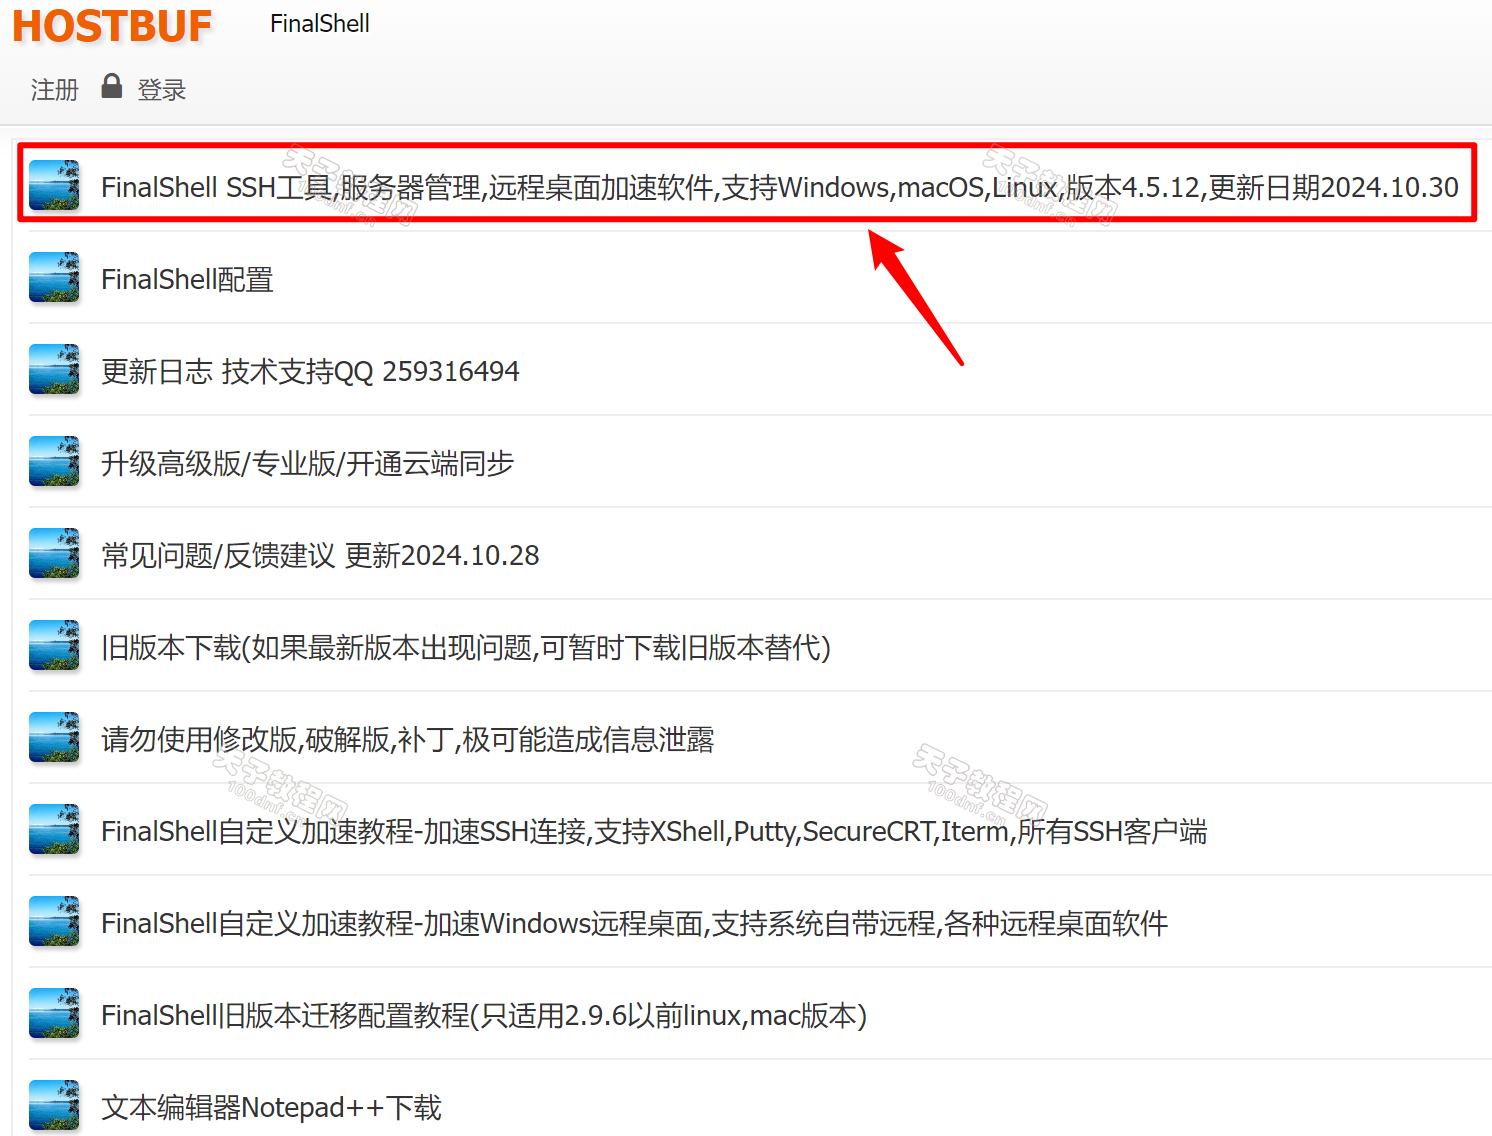Open the FinalShell配置 article
The image size is (1492, 1136).
pos(187,279)
